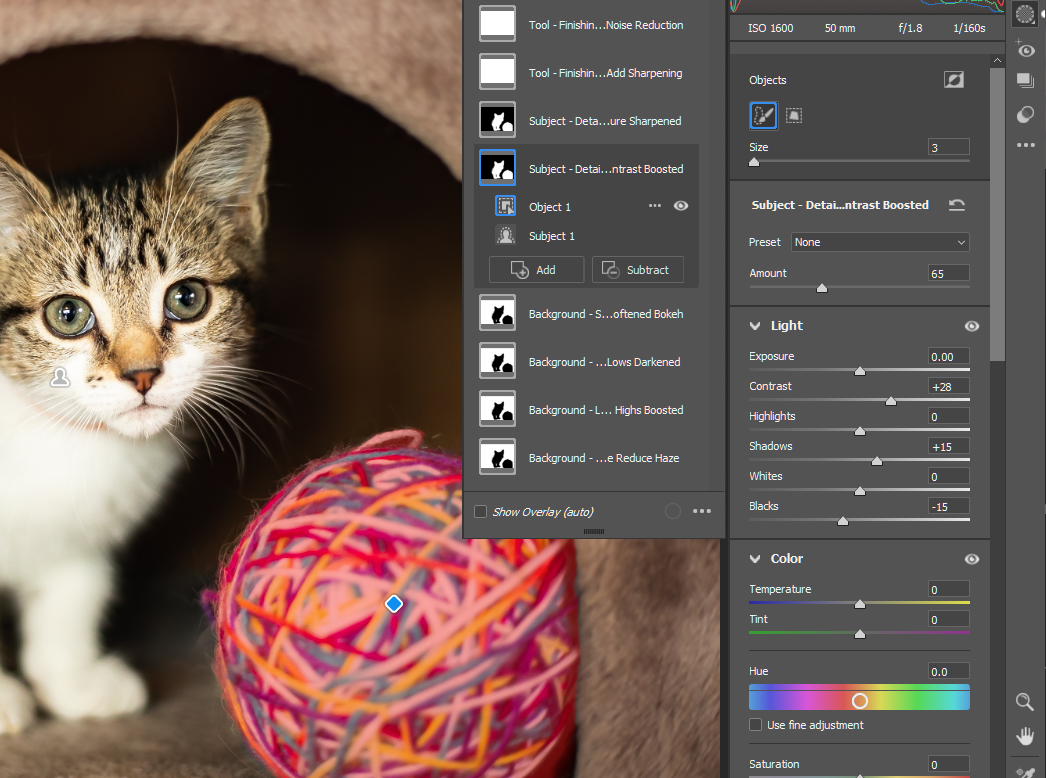Image resolution: width=1046 pixels, height=778 pixels.
Task: Click the Subtract mask button
Action: pos(638,270)
